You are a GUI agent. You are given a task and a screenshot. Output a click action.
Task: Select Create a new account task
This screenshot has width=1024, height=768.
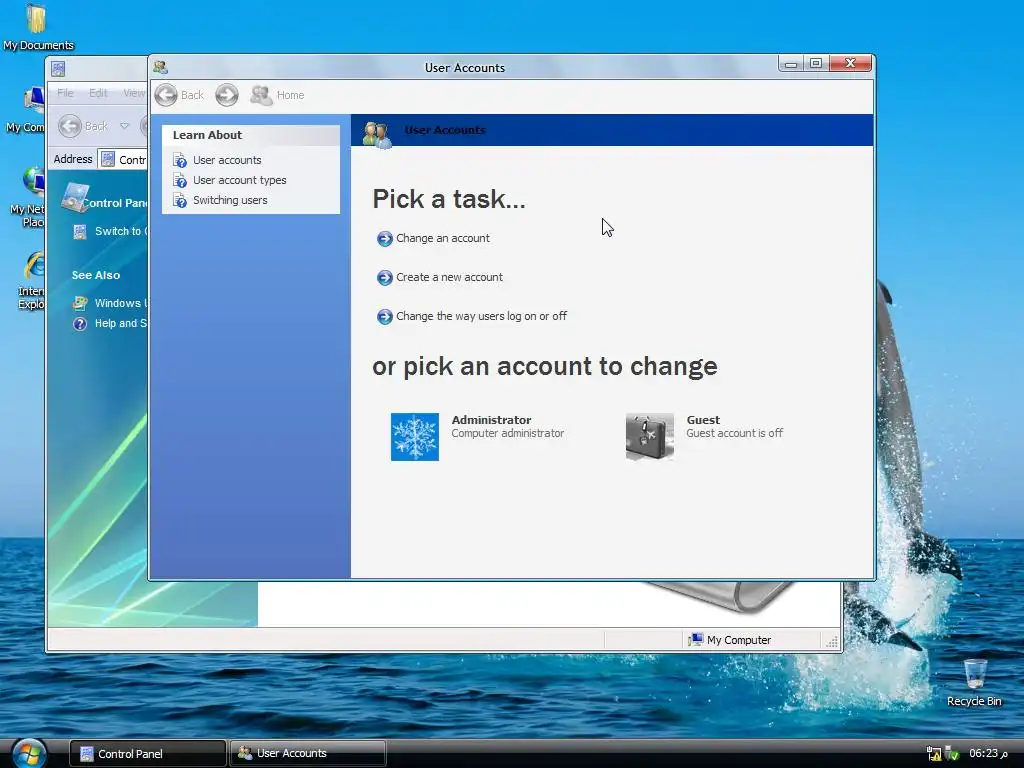click(x=449, y=278)
